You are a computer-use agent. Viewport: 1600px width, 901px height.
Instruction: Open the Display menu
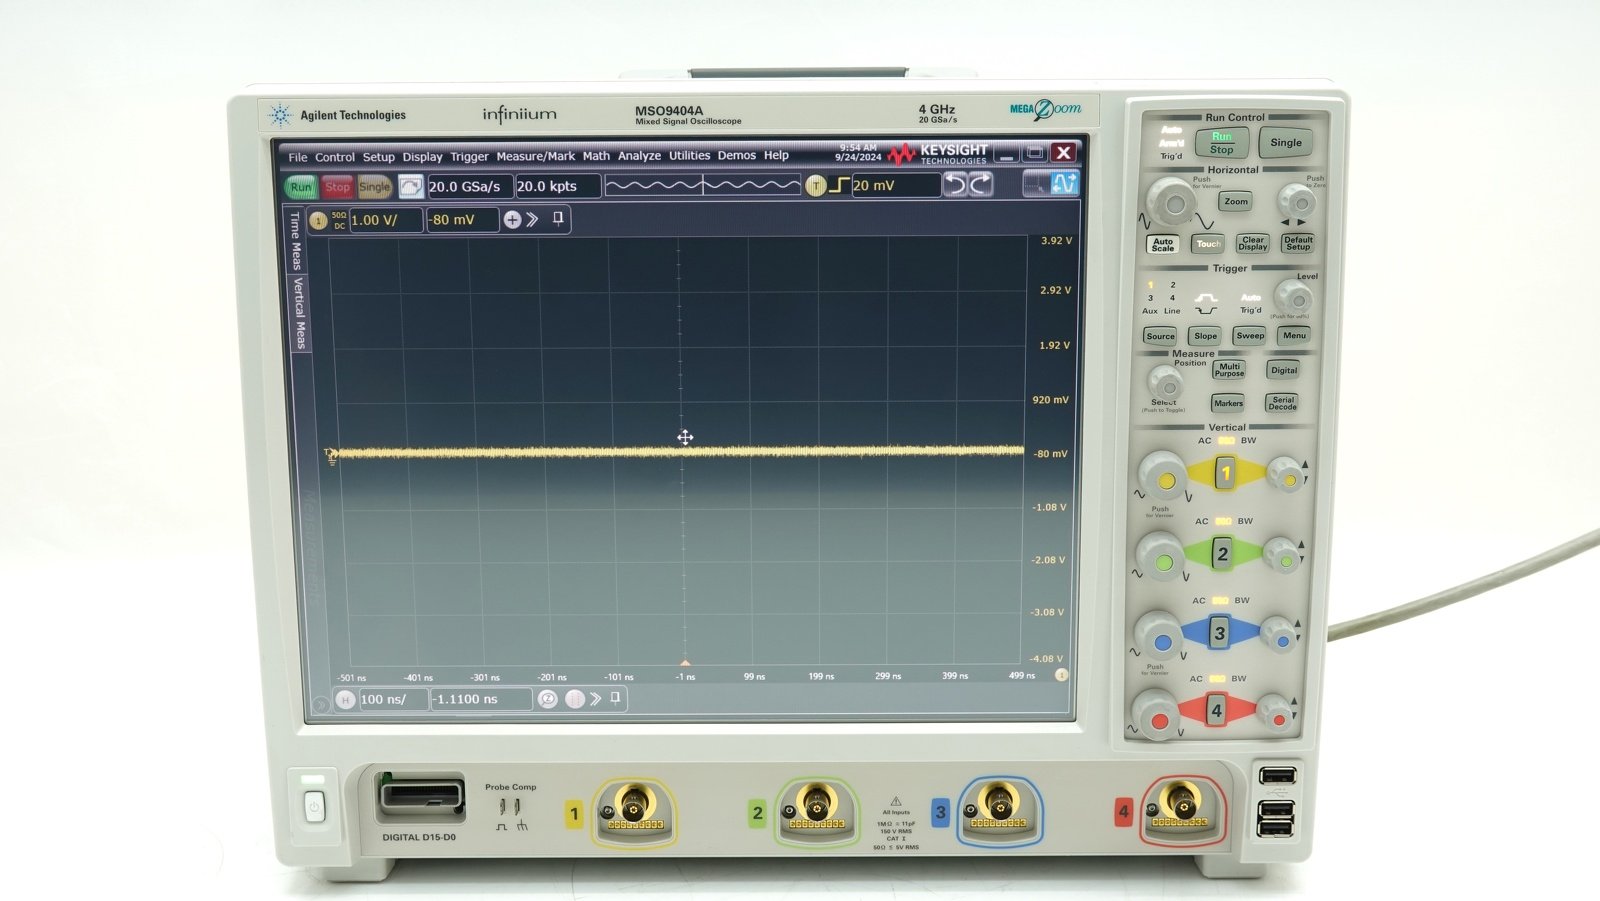point(423,157)
